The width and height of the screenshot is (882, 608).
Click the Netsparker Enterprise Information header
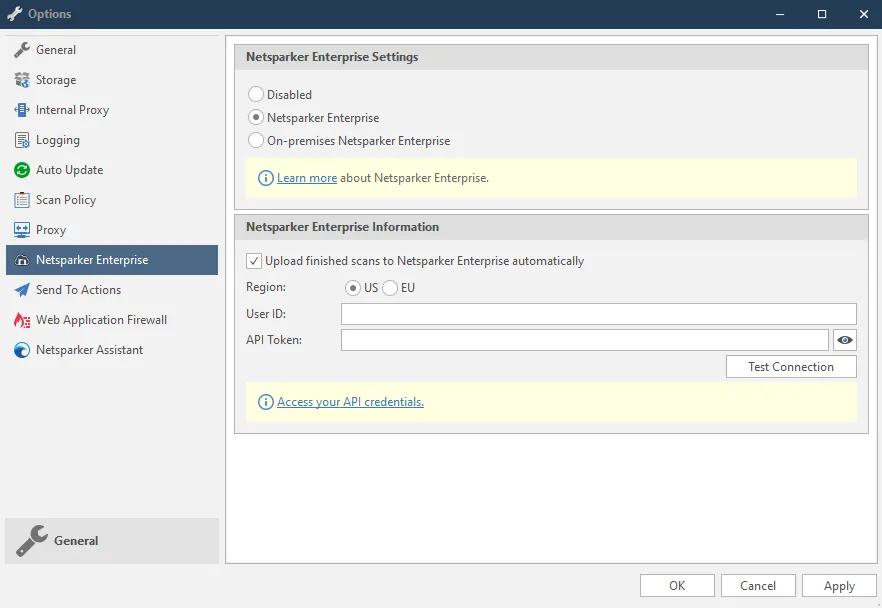(x=551, y=227)
